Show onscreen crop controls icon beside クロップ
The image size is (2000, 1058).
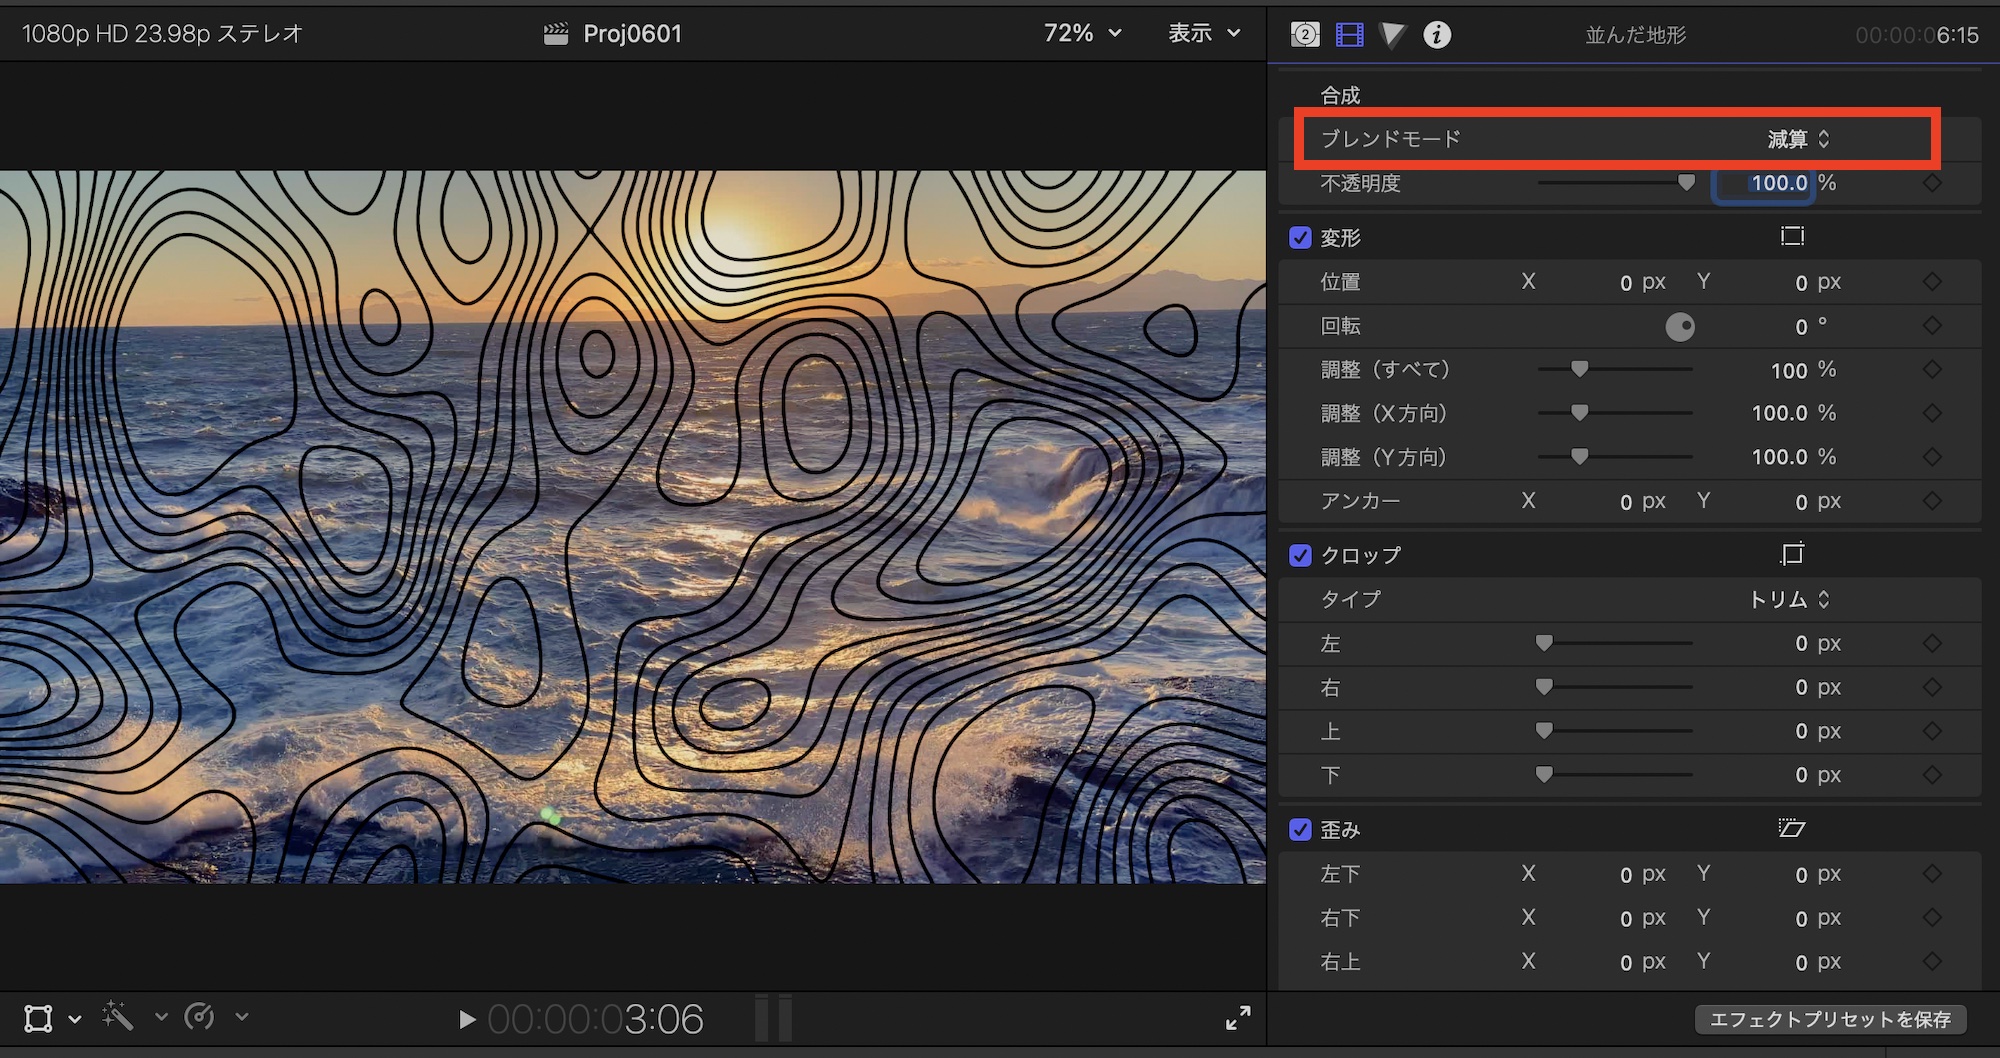coord(1792,554)
